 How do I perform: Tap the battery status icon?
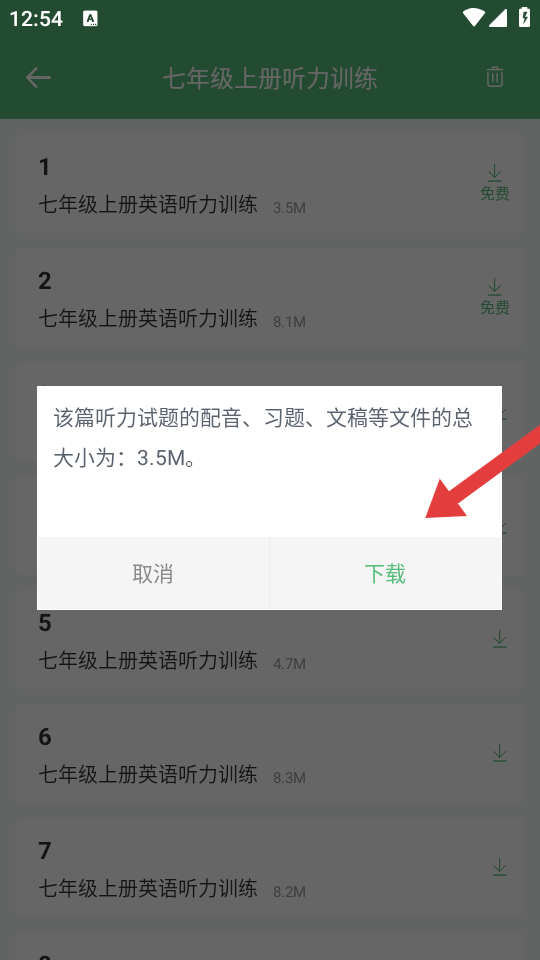(x=524, y=18)
